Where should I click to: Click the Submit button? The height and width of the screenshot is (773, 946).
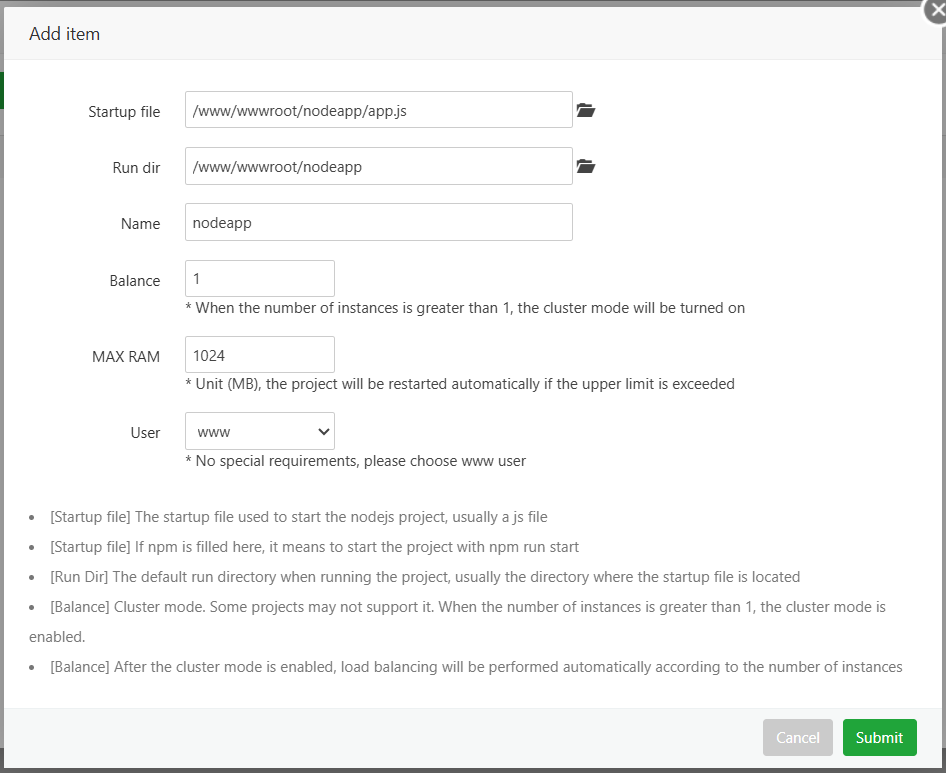point(879,737)
